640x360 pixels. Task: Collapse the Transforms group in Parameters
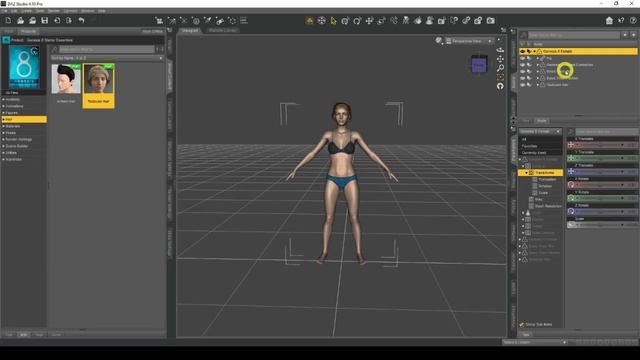coord(527,173)
